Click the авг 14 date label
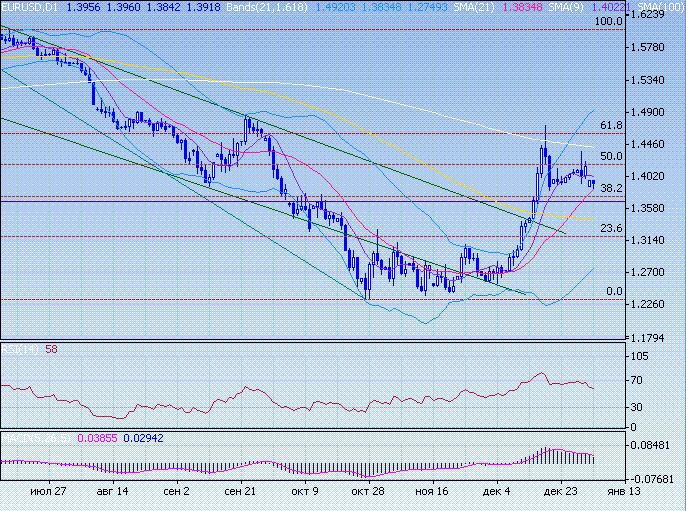The width and height of the screenshot is (686, 511). (112, 492)
